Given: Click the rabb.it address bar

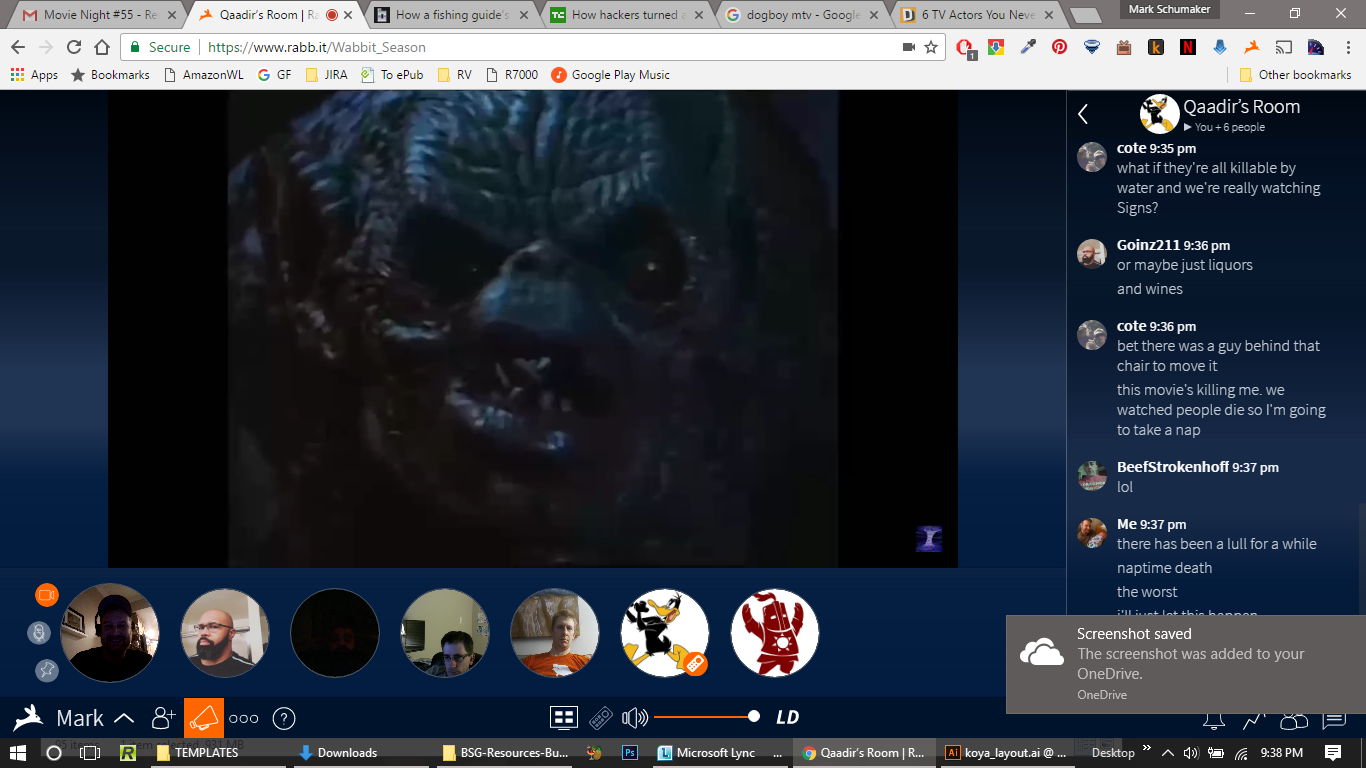Looking at the screenshot, I should pyautogui.click(x=532, y=47).
